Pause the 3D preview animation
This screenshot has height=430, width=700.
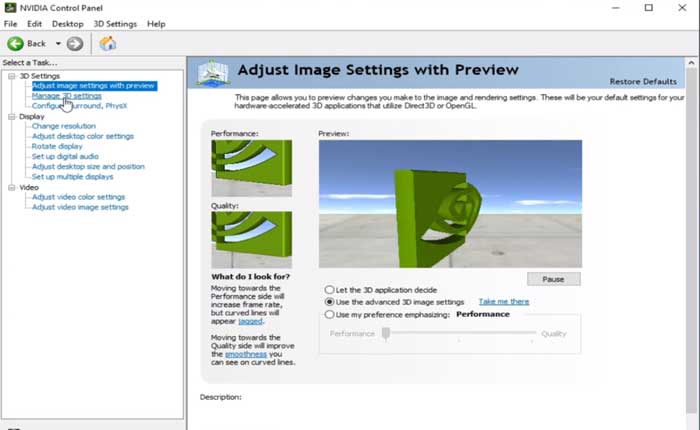pyautogui.click(x=553, y=279)
